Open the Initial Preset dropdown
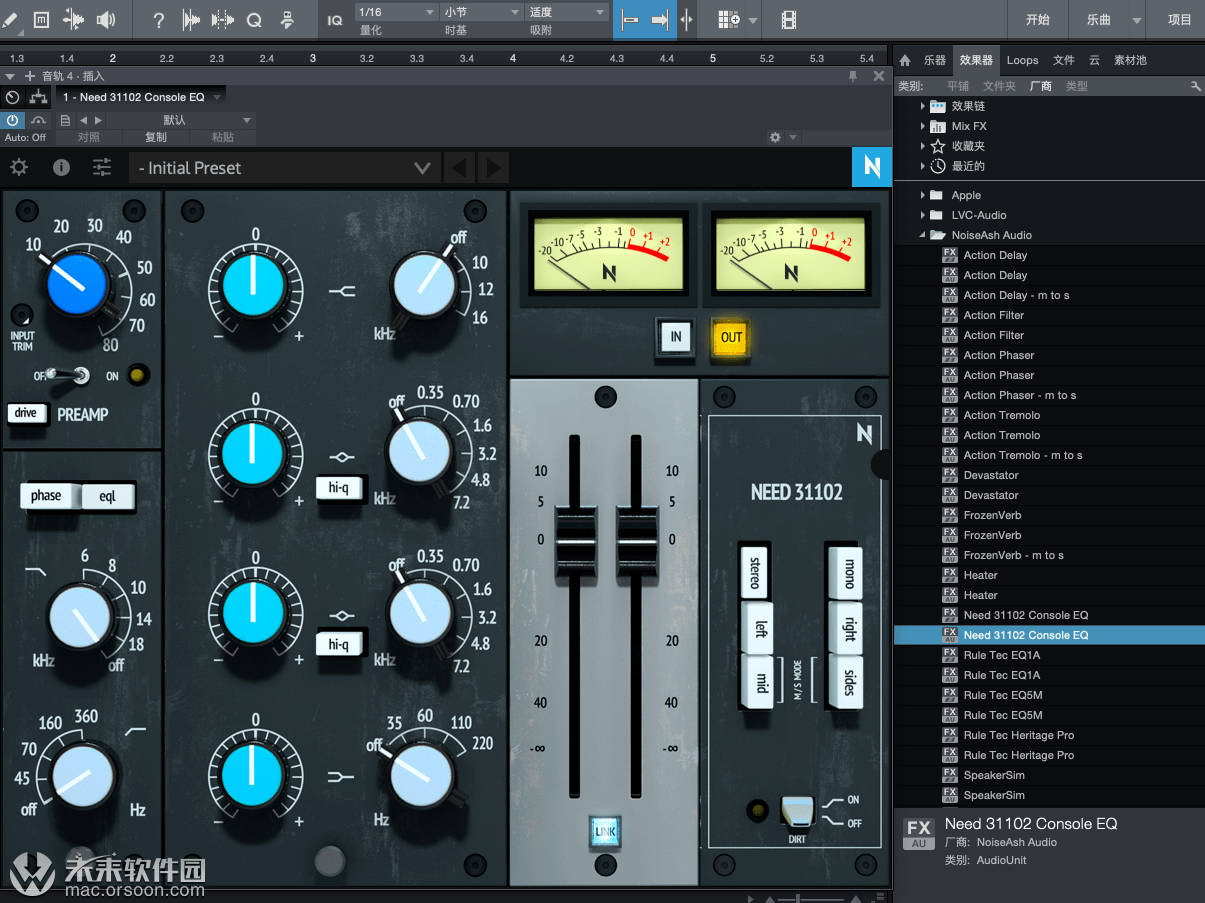The image size is (1205, 903). point(285,167)
